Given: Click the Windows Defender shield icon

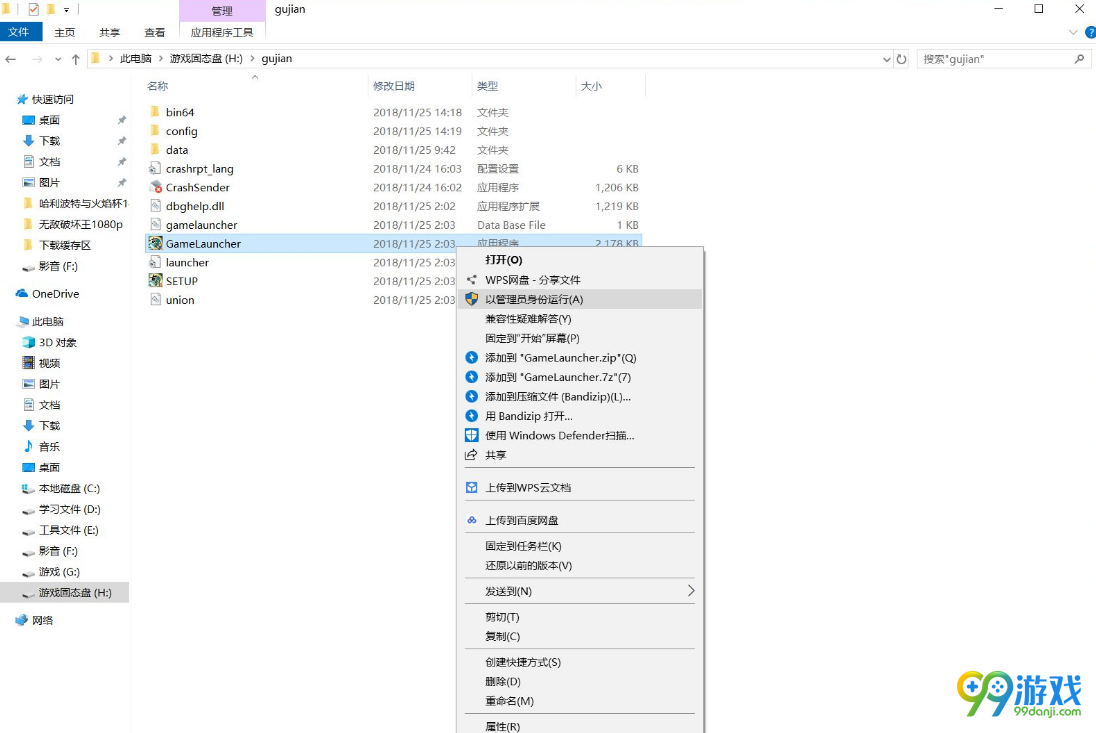Looking at the screenshot, I should click(x=472, y=435).
